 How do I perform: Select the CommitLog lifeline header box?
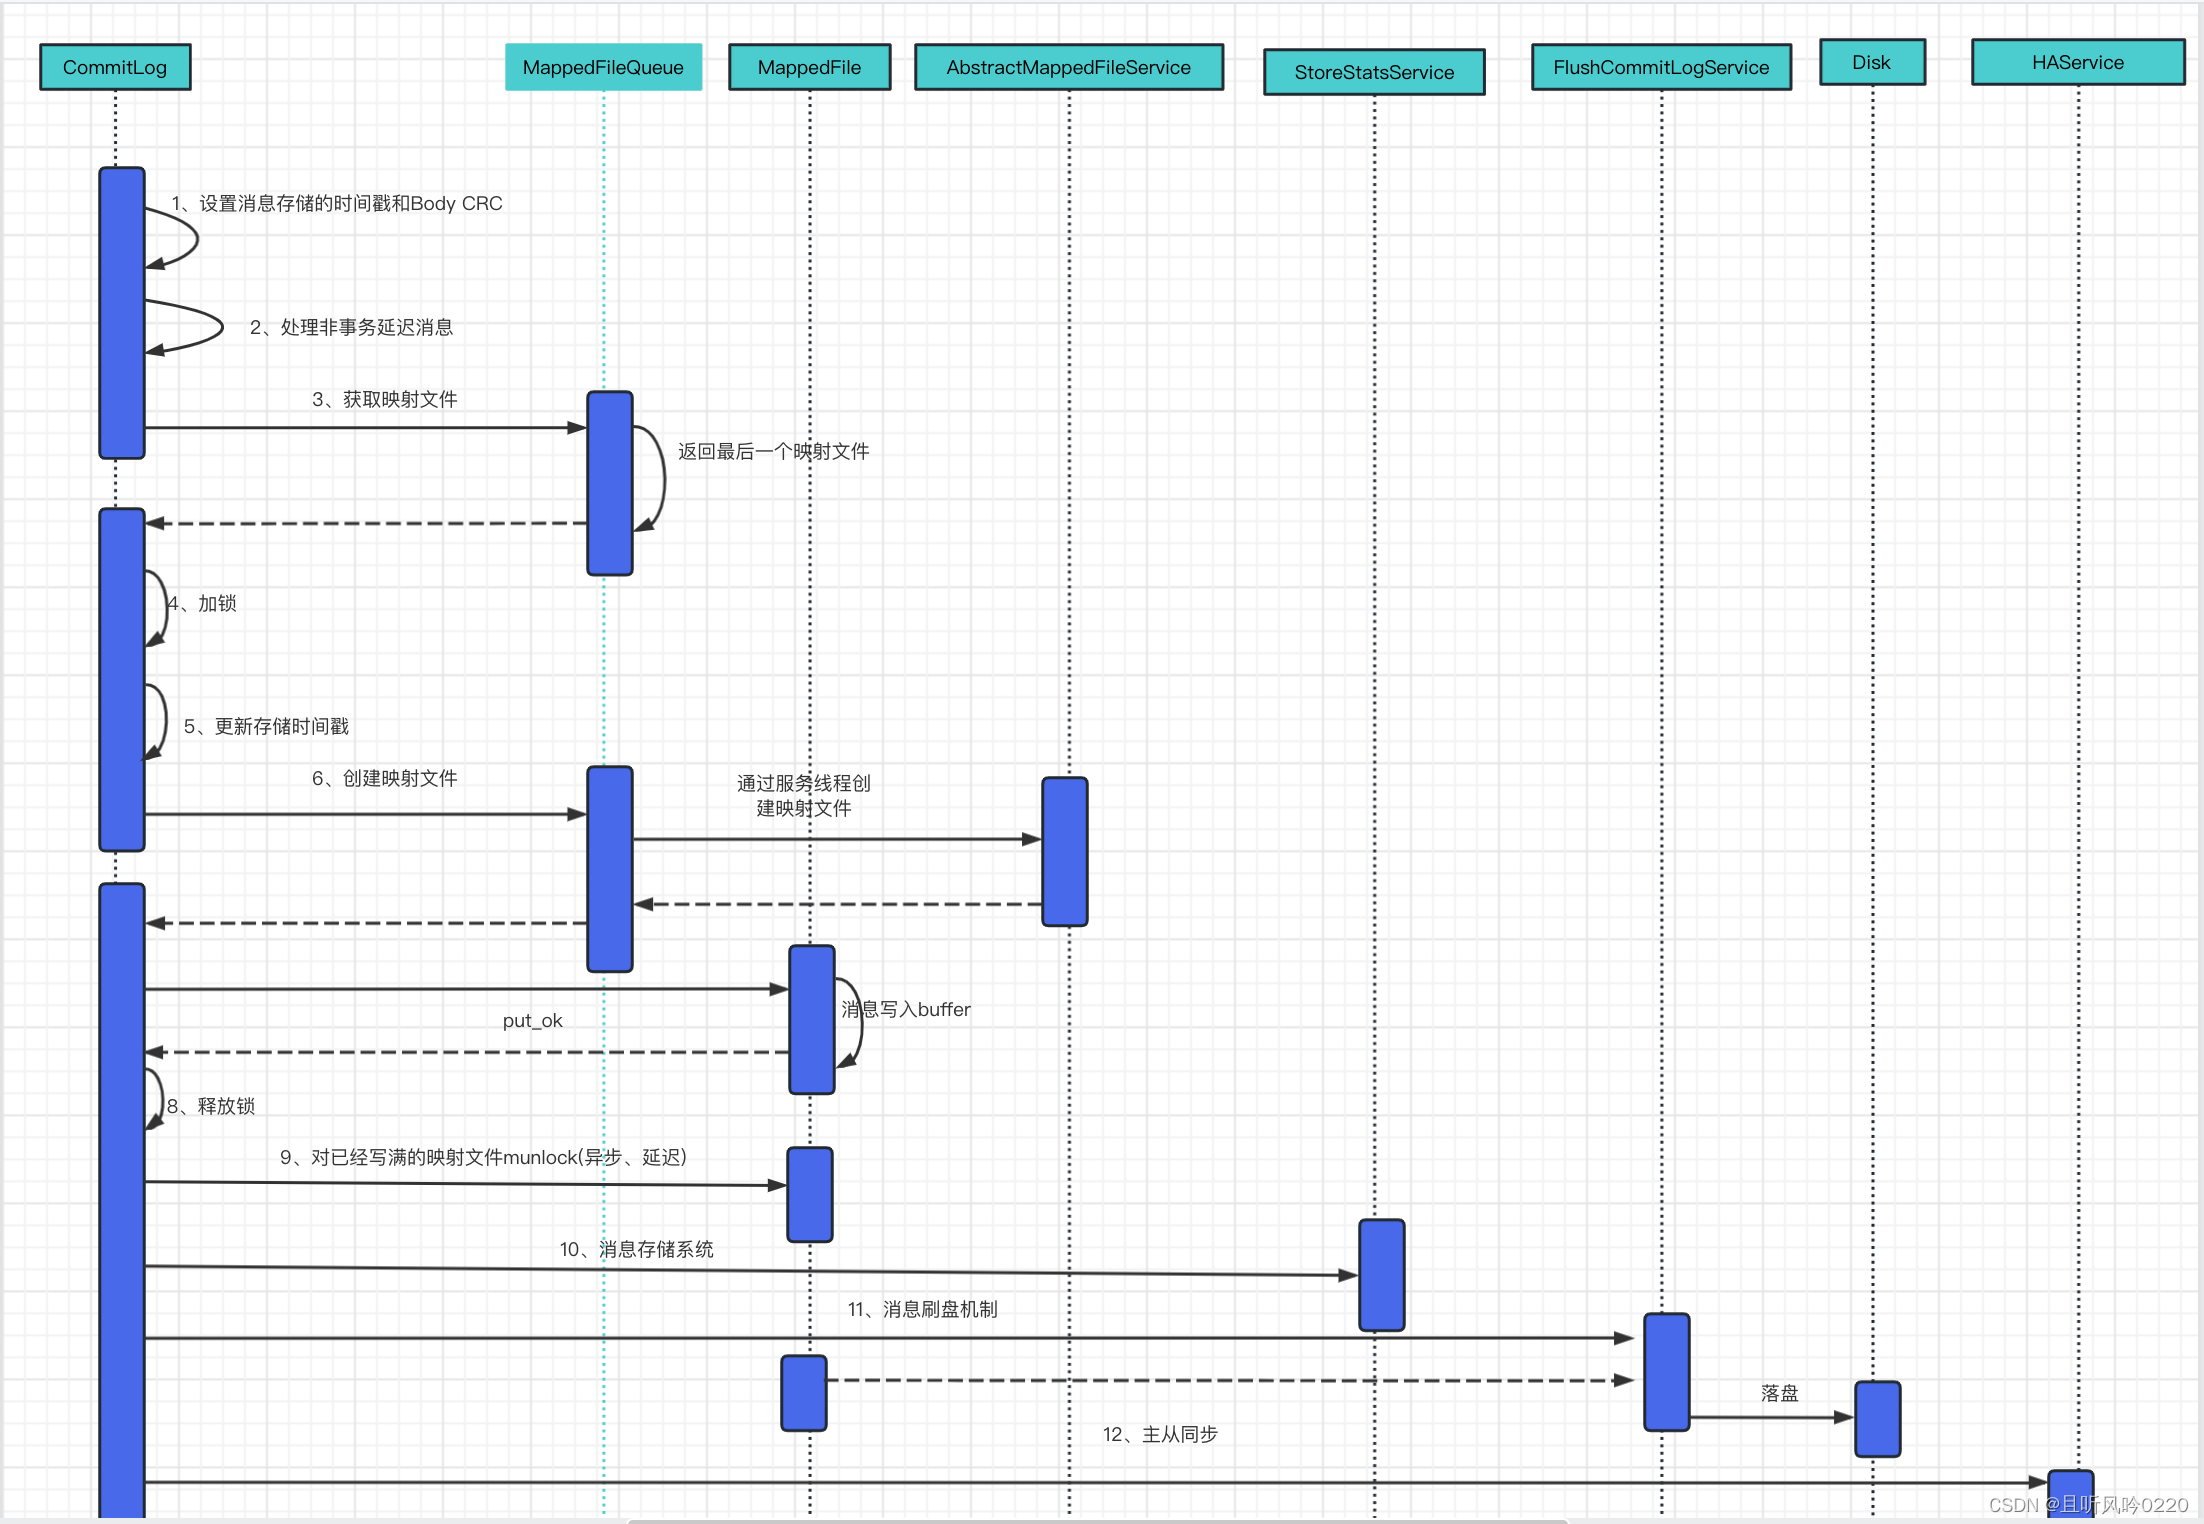coord(115,67)
